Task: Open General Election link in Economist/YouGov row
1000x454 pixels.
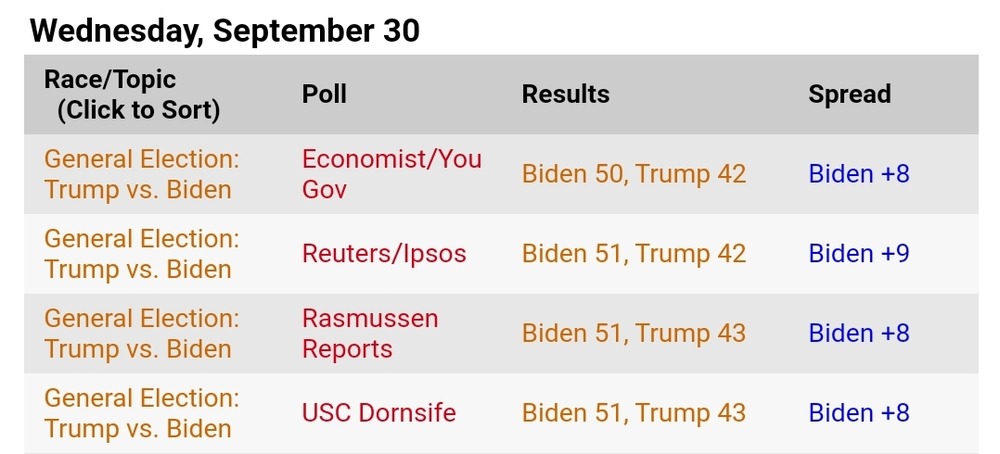Action: point(142,174)
